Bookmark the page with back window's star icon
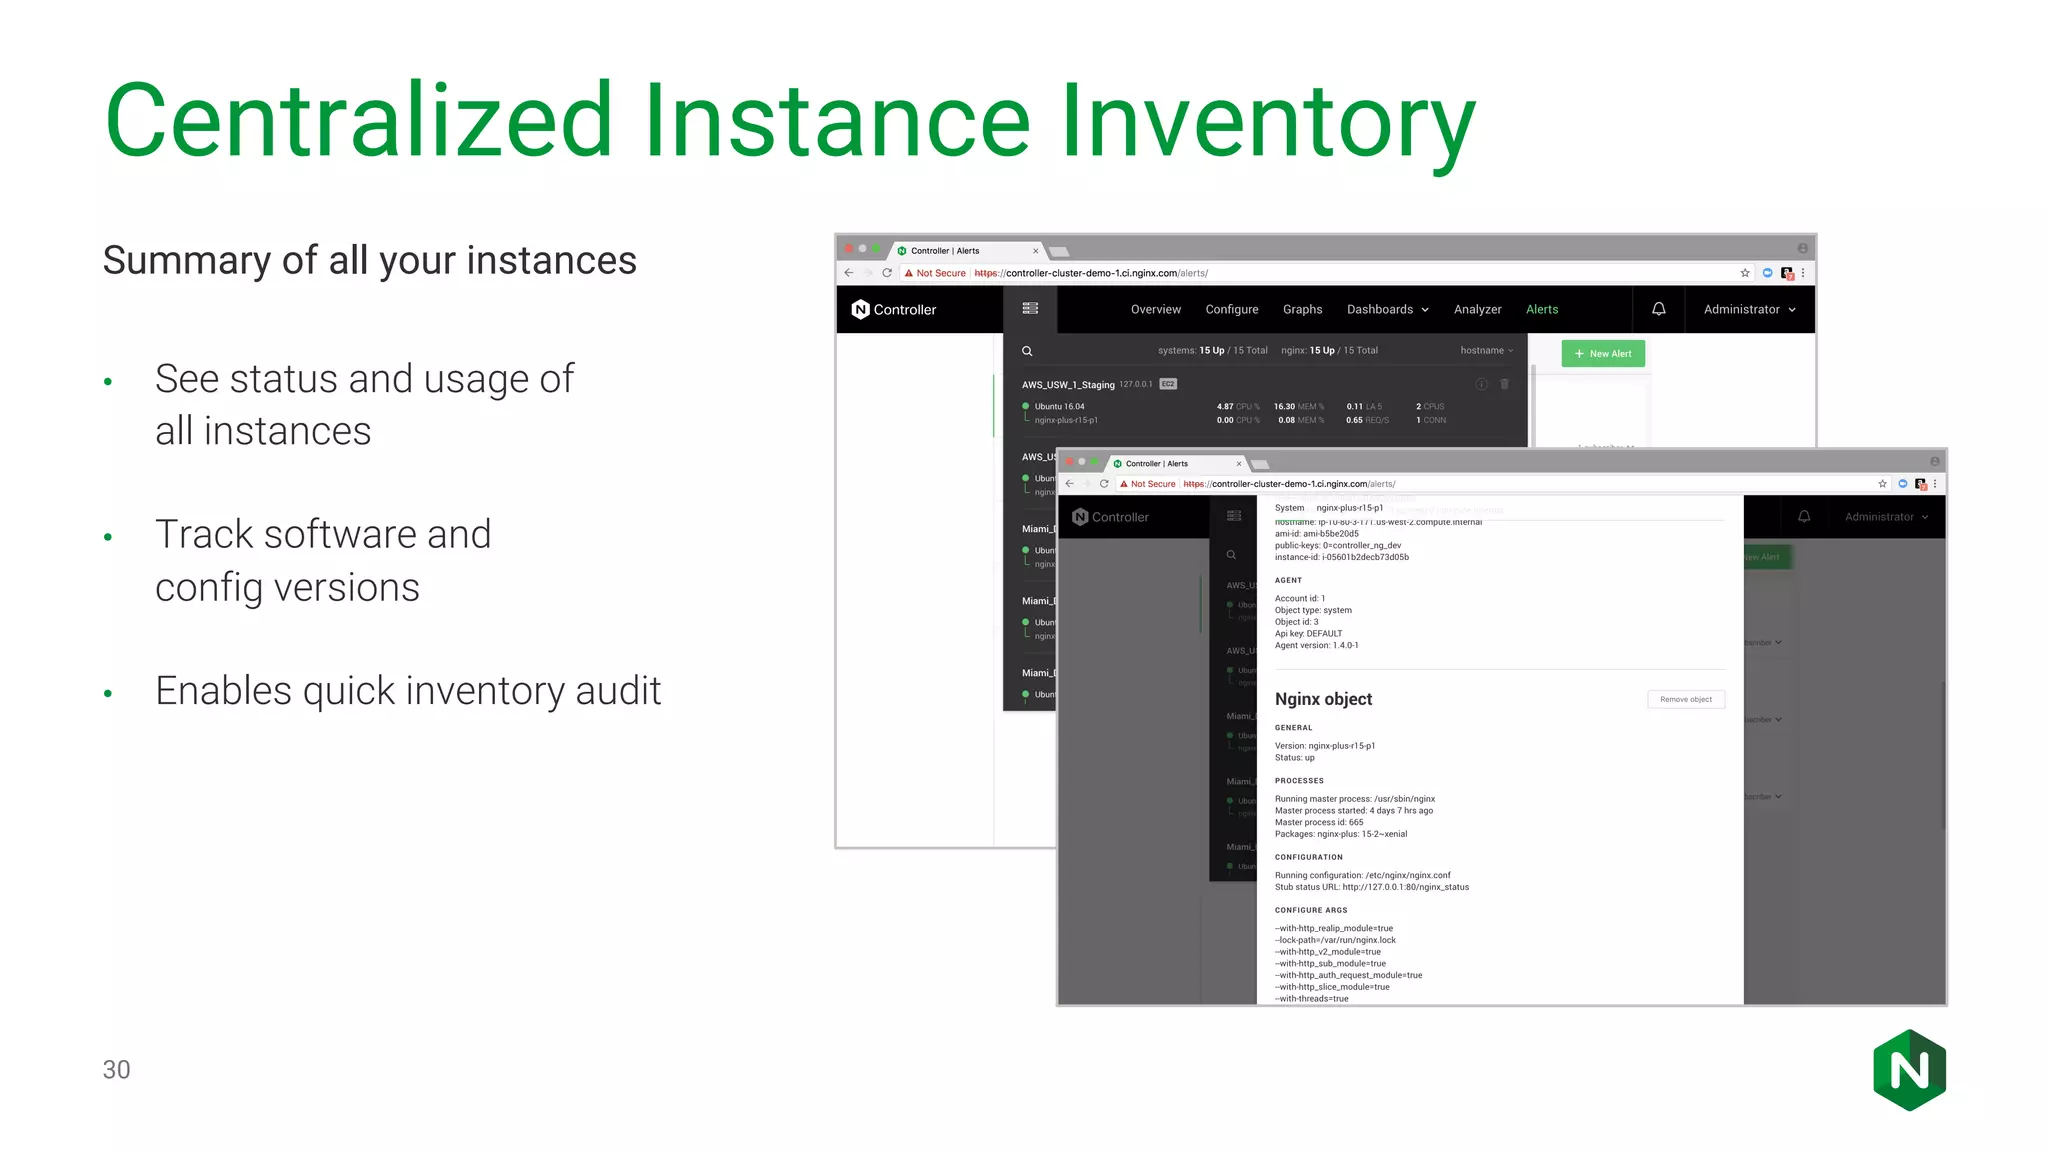2048x1152 pixels. [1745, 273]
